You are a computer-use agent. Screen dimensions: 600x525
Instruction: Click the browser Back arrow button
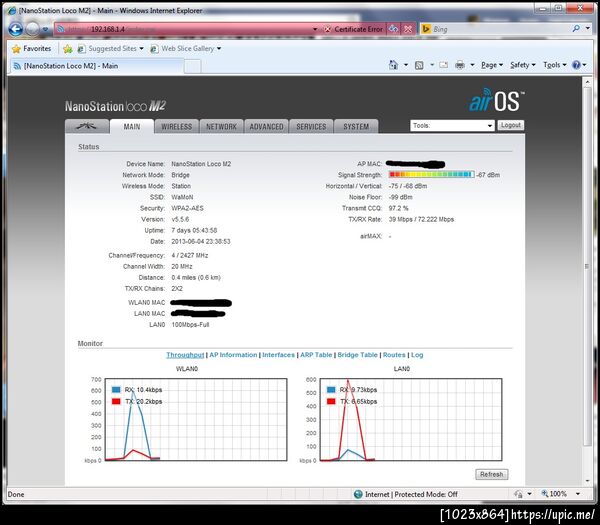tap(16, 29)
